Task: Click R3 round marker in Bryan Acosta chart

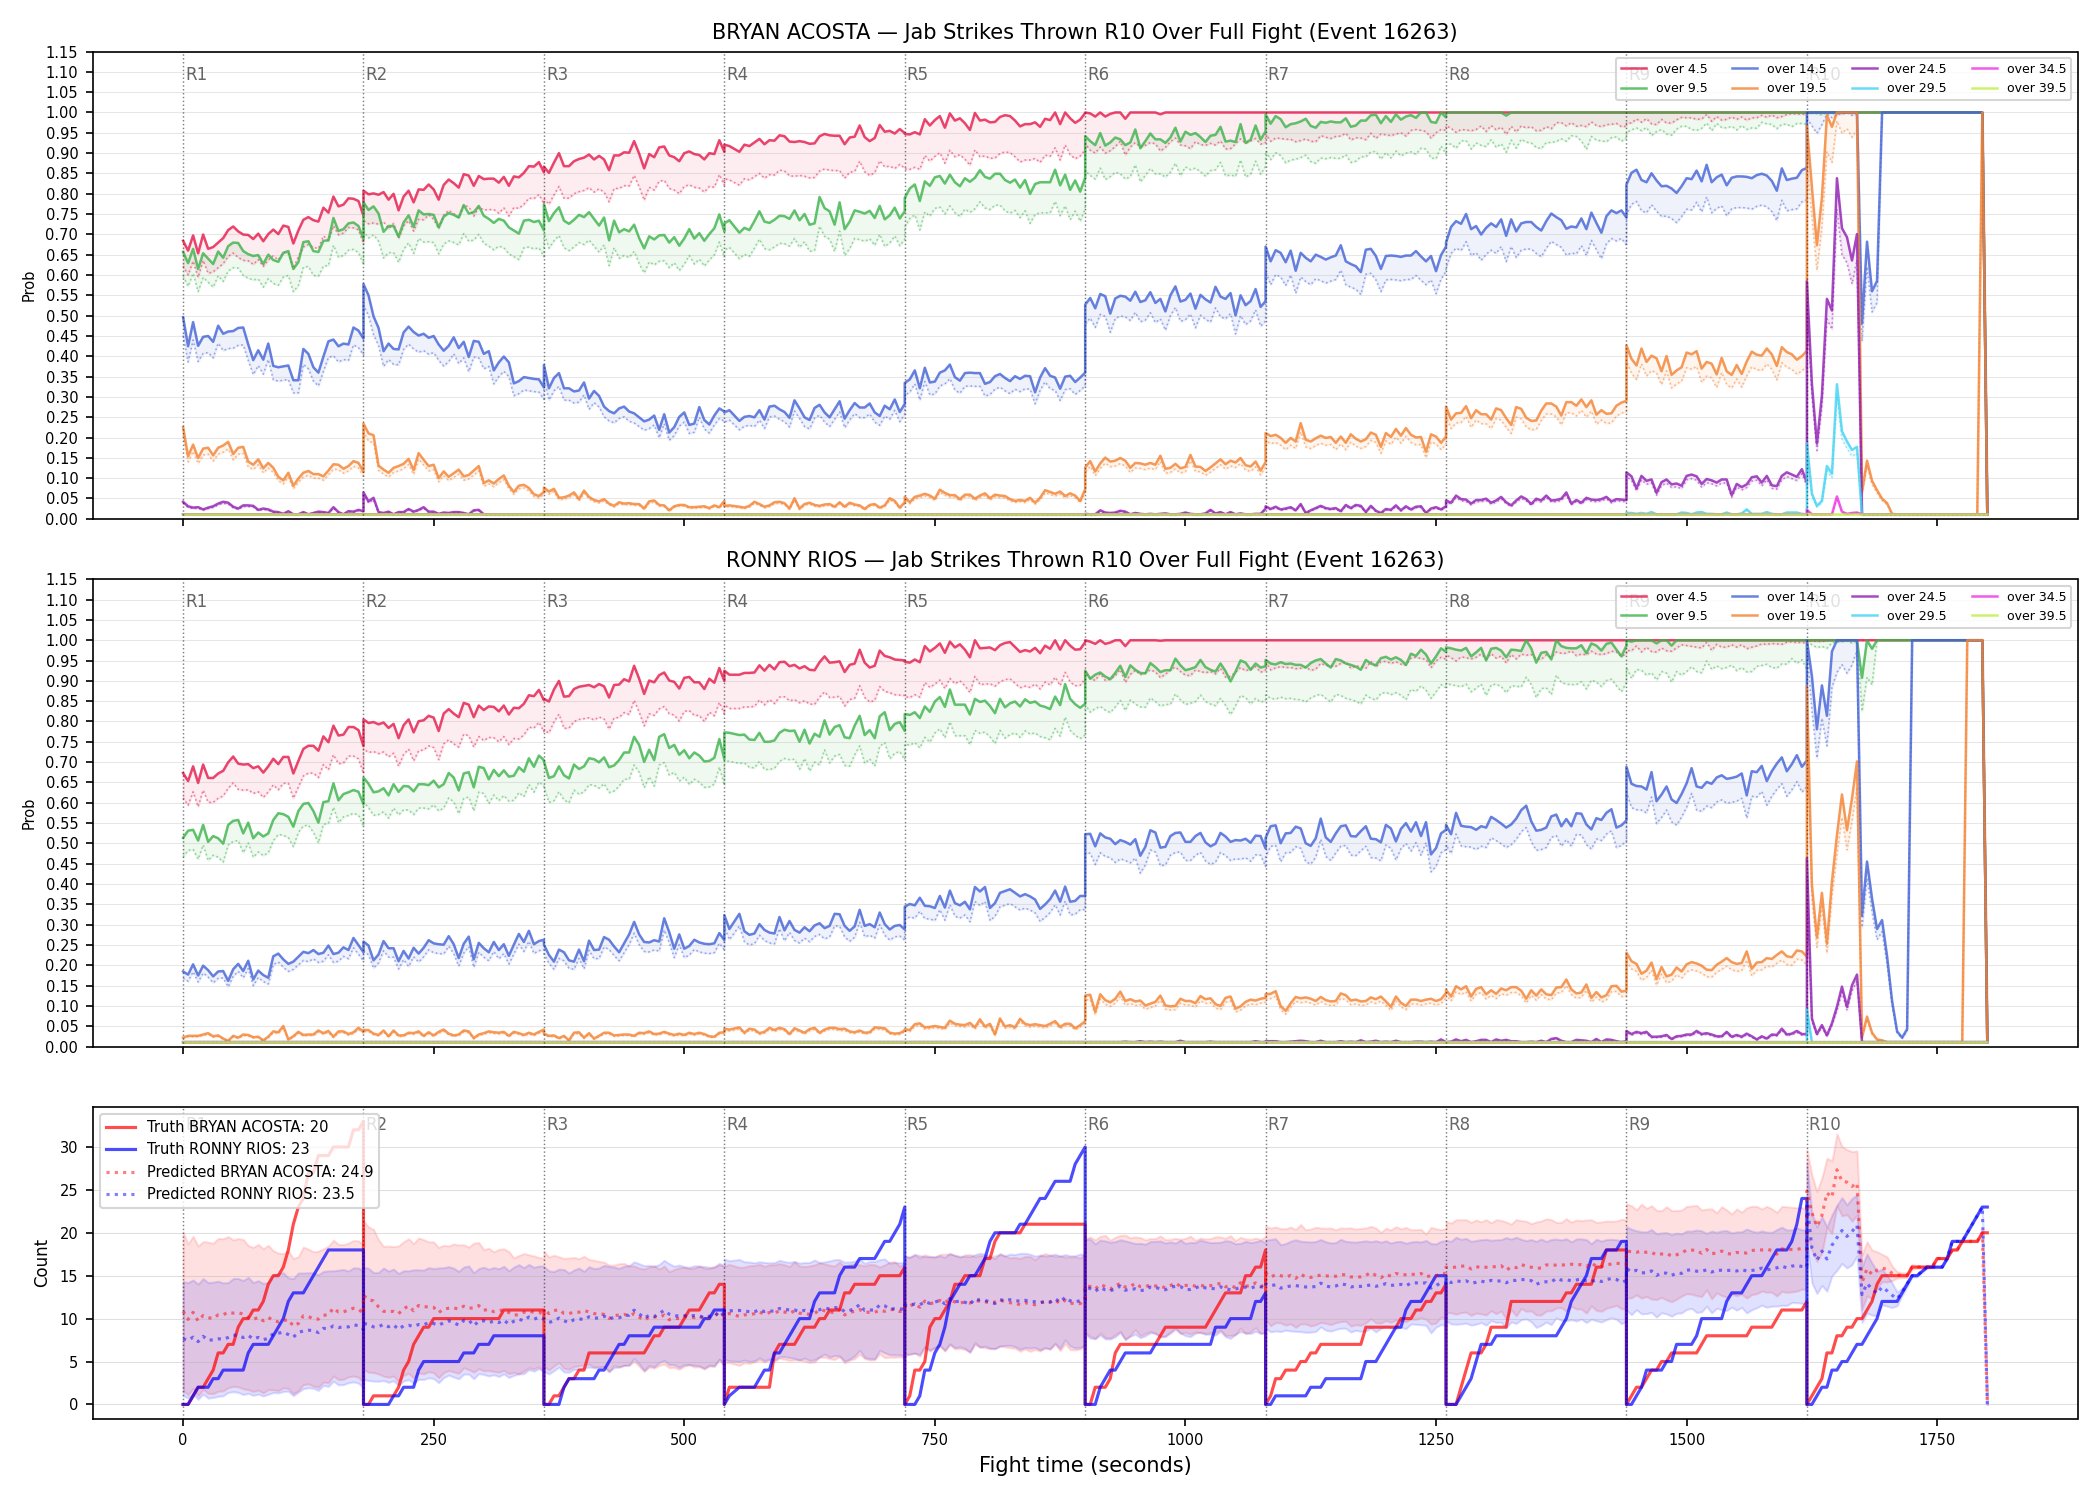Action: [557, 74]
